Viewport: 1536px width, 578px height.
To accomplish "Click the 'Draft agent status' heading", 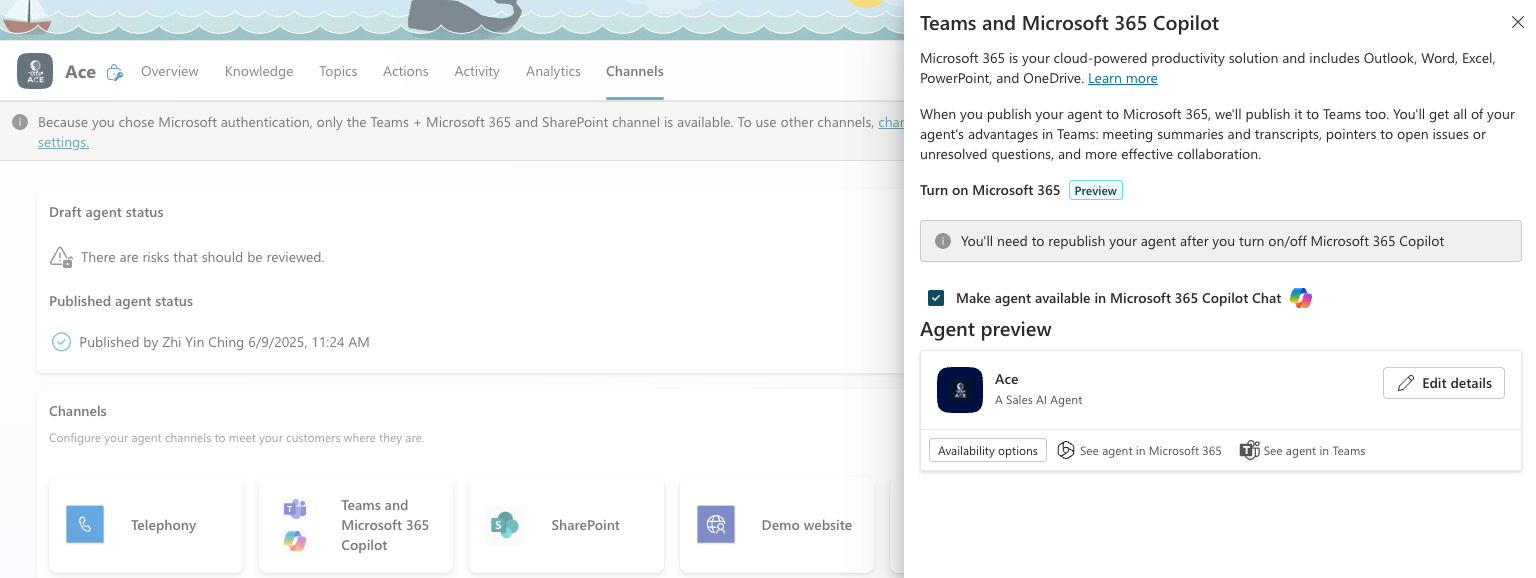I will pos(106,212).
